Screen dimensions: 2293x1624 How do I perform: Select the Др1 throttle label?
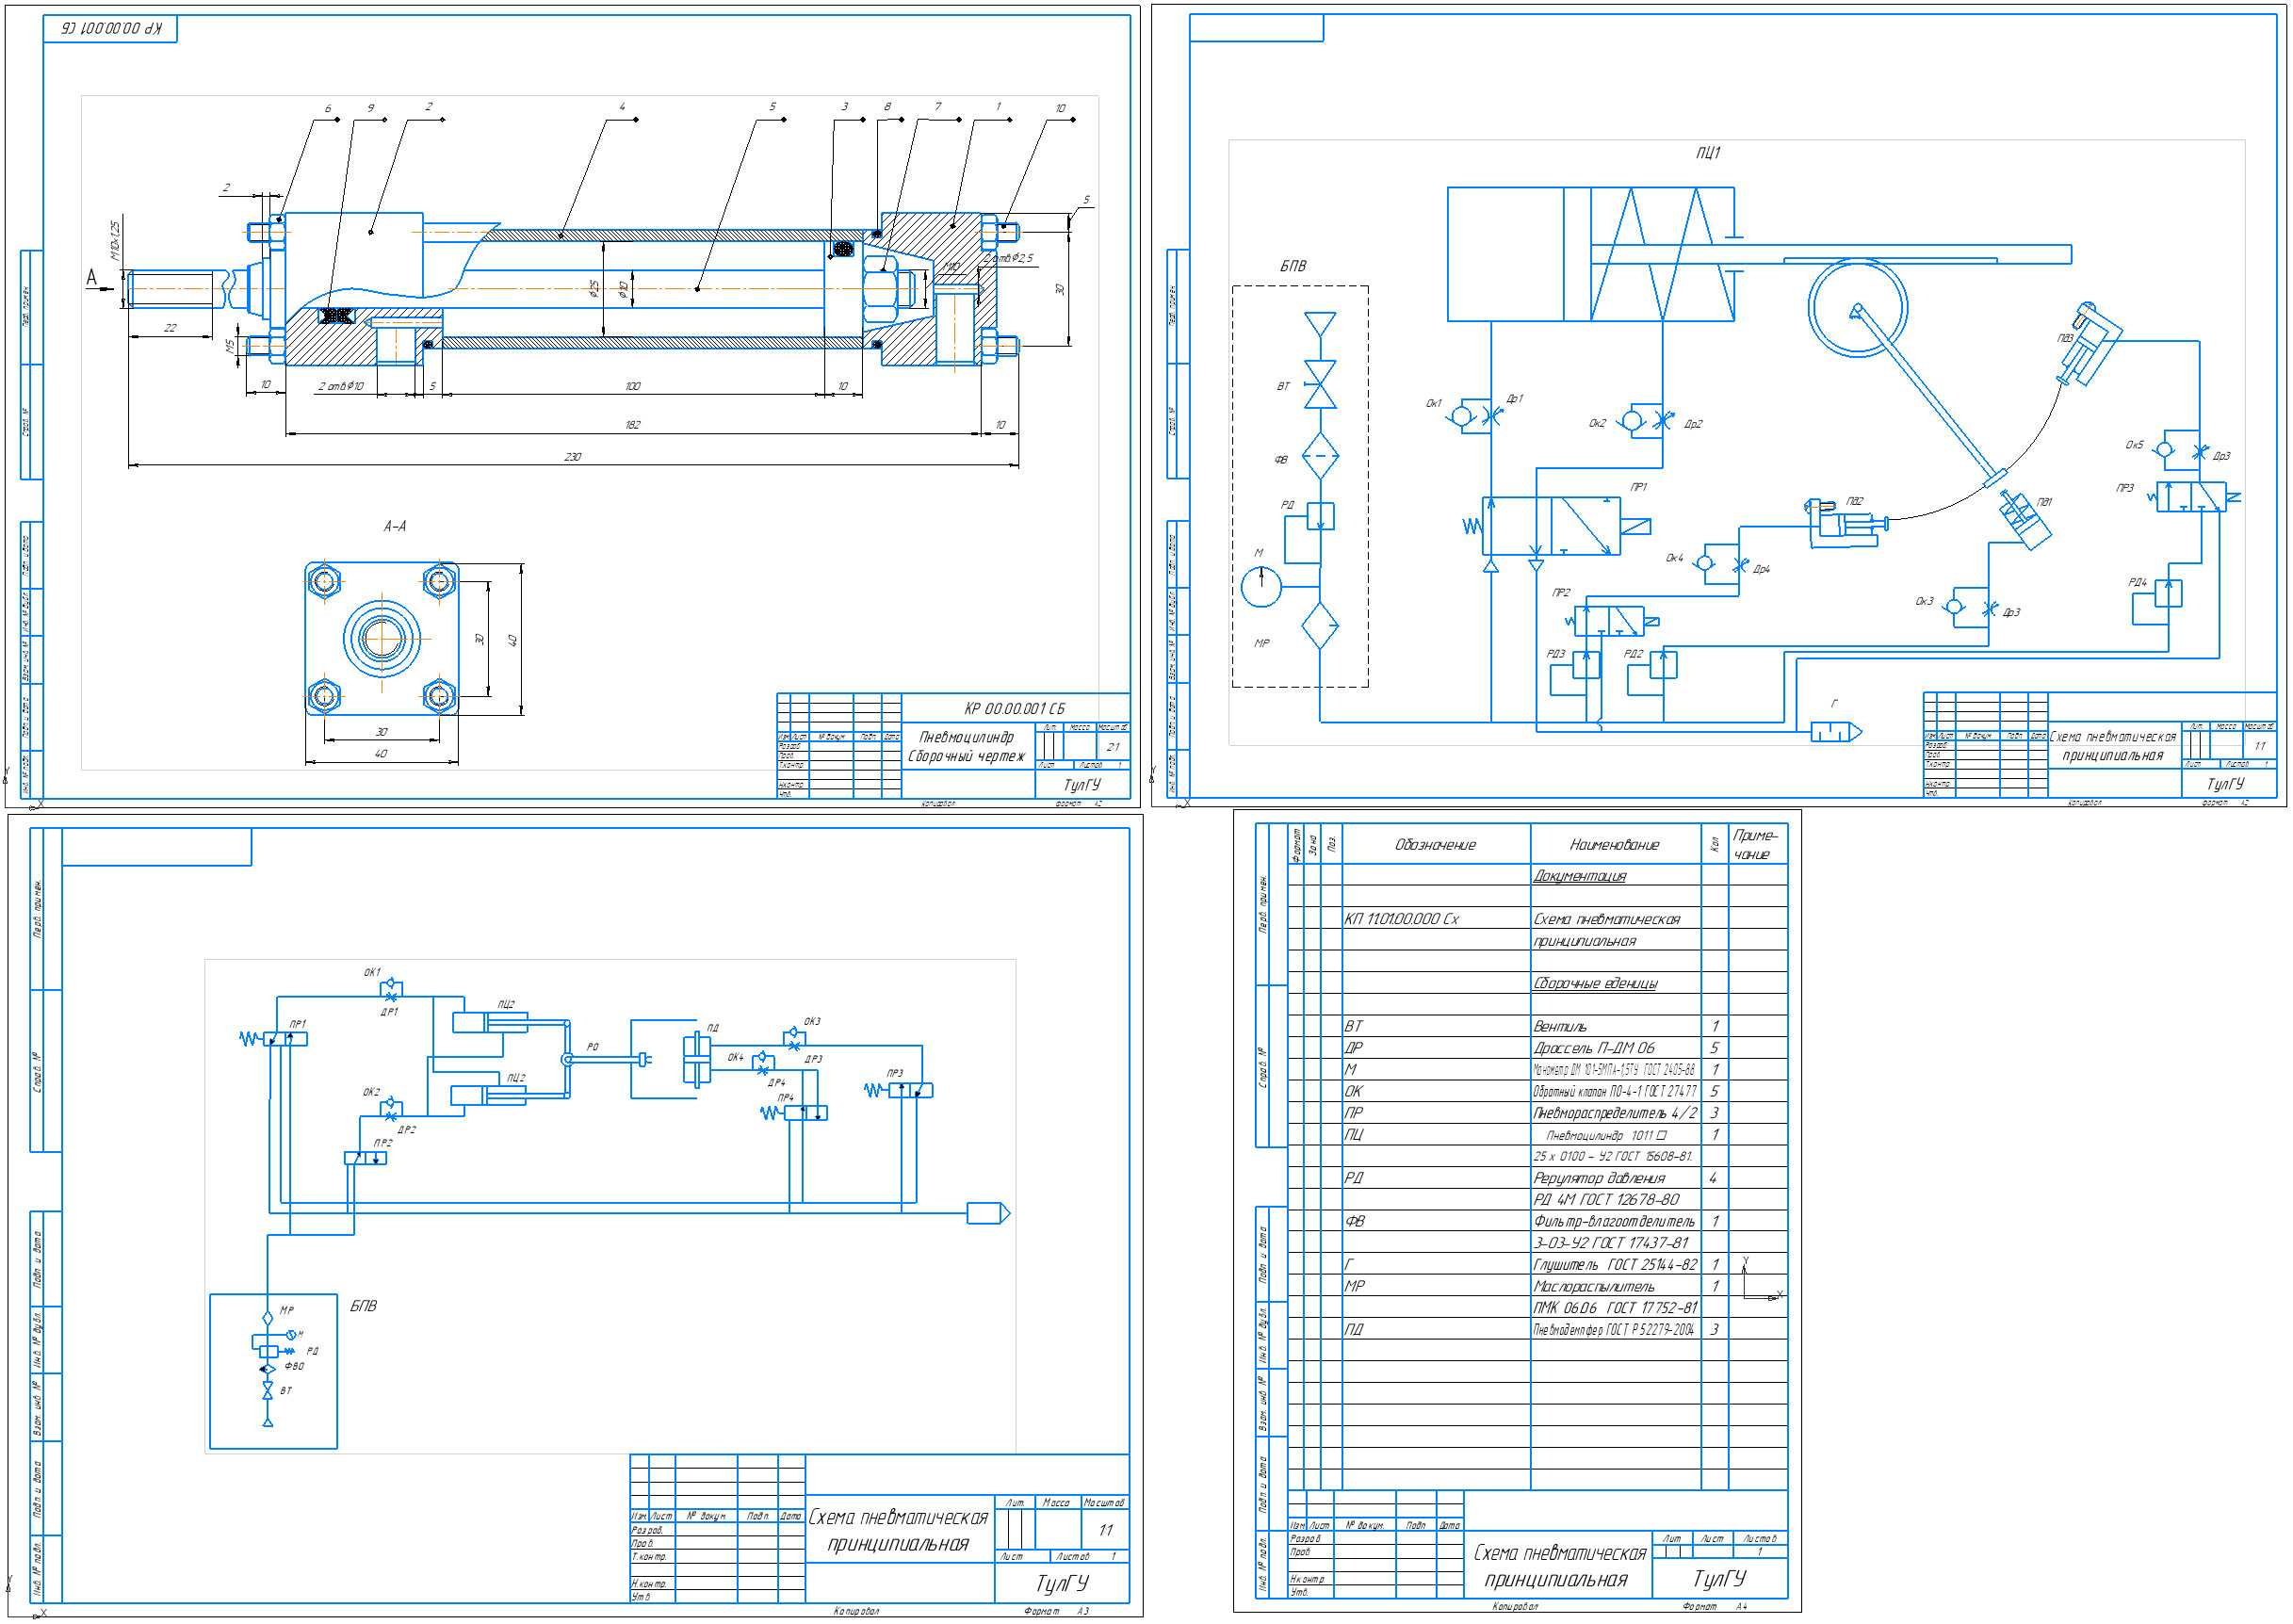click(x=1514, y=398)
